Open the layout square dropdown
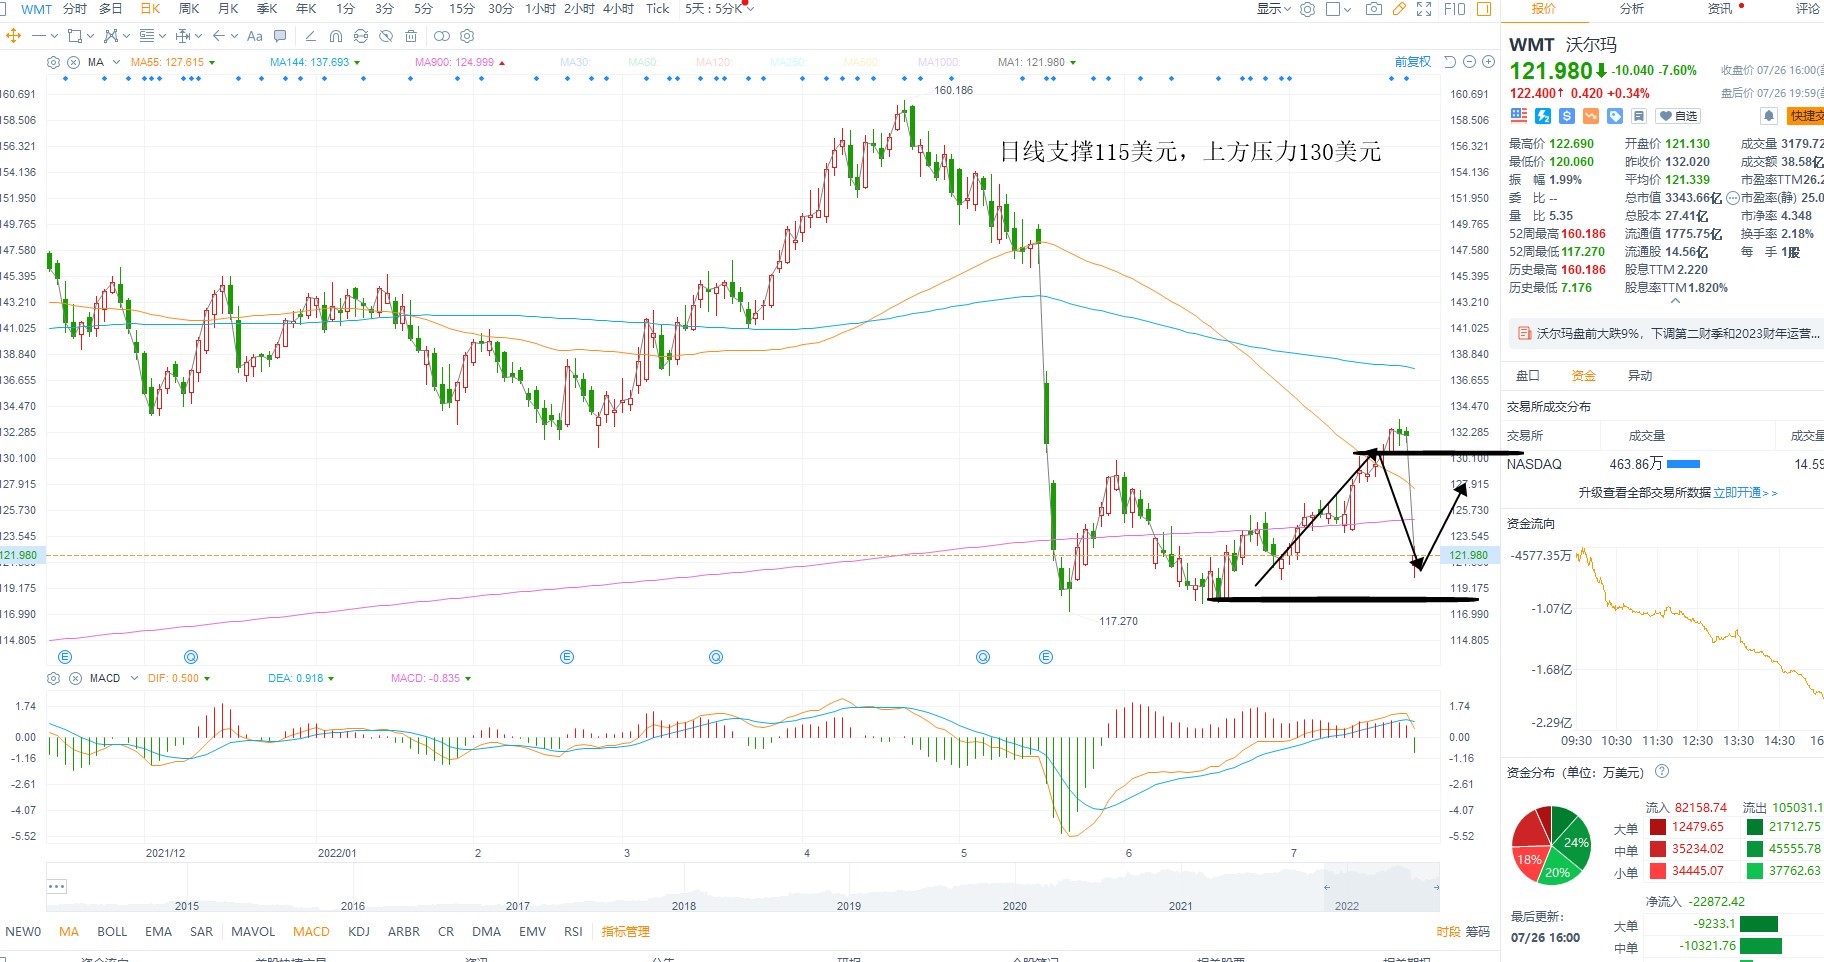Image resolution: width=1824 pixels, height=962 pixels. tap(1339, 9)
